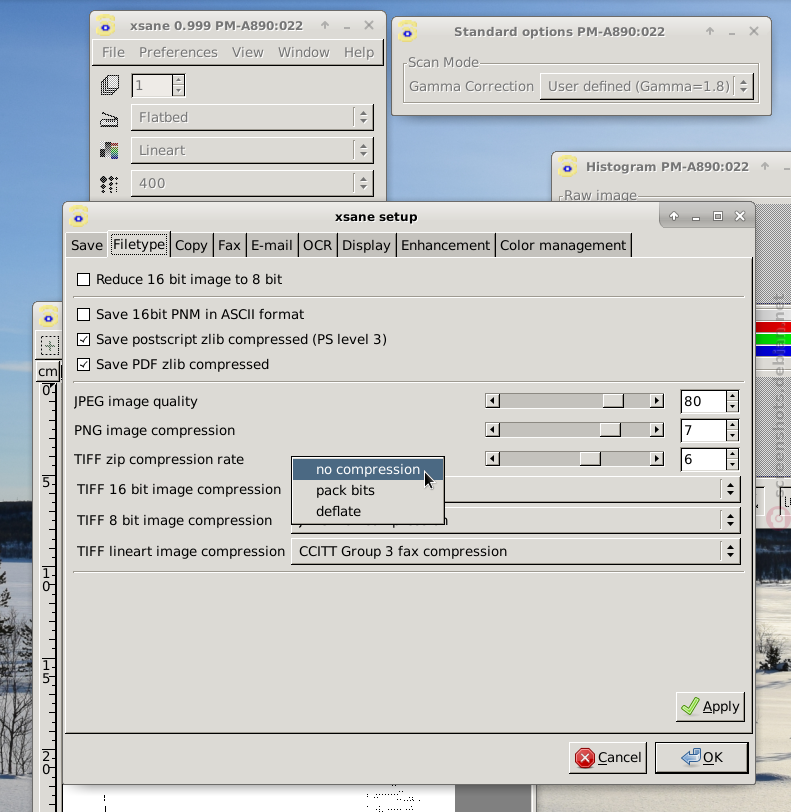The height and width of the screenshot is (812, 791).
Task: Switch to the Copy tab
Action: pos(191,245)
